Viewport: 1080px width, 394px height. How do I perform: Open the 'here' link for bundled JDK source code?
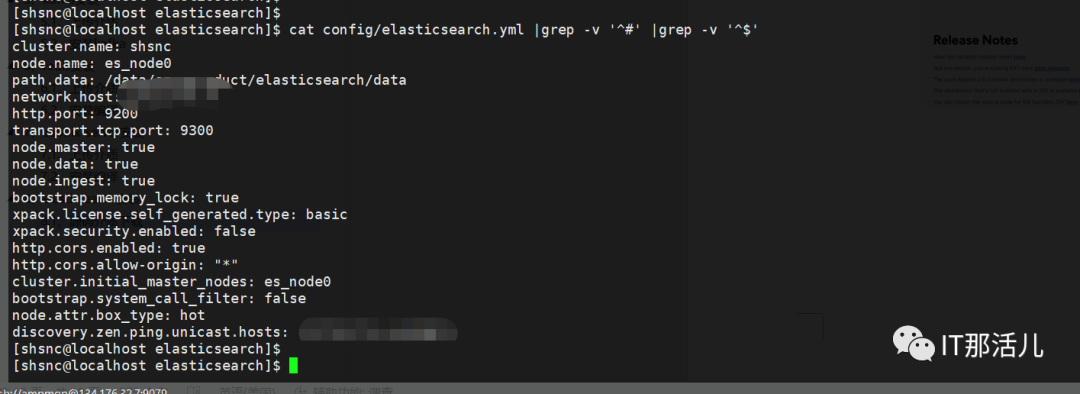pos(1071,101)
